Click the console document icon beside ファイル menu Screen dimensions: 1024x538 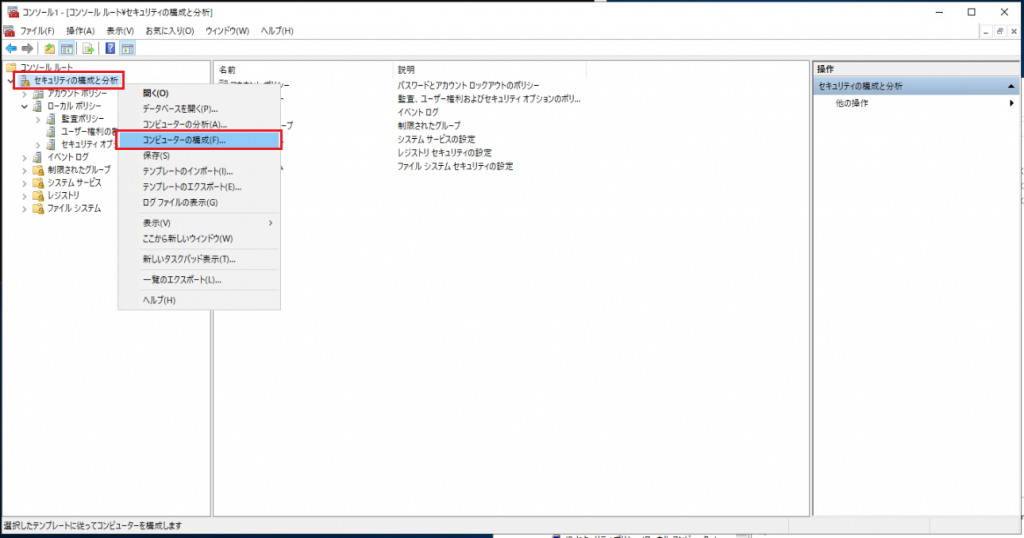click(9, 31)
